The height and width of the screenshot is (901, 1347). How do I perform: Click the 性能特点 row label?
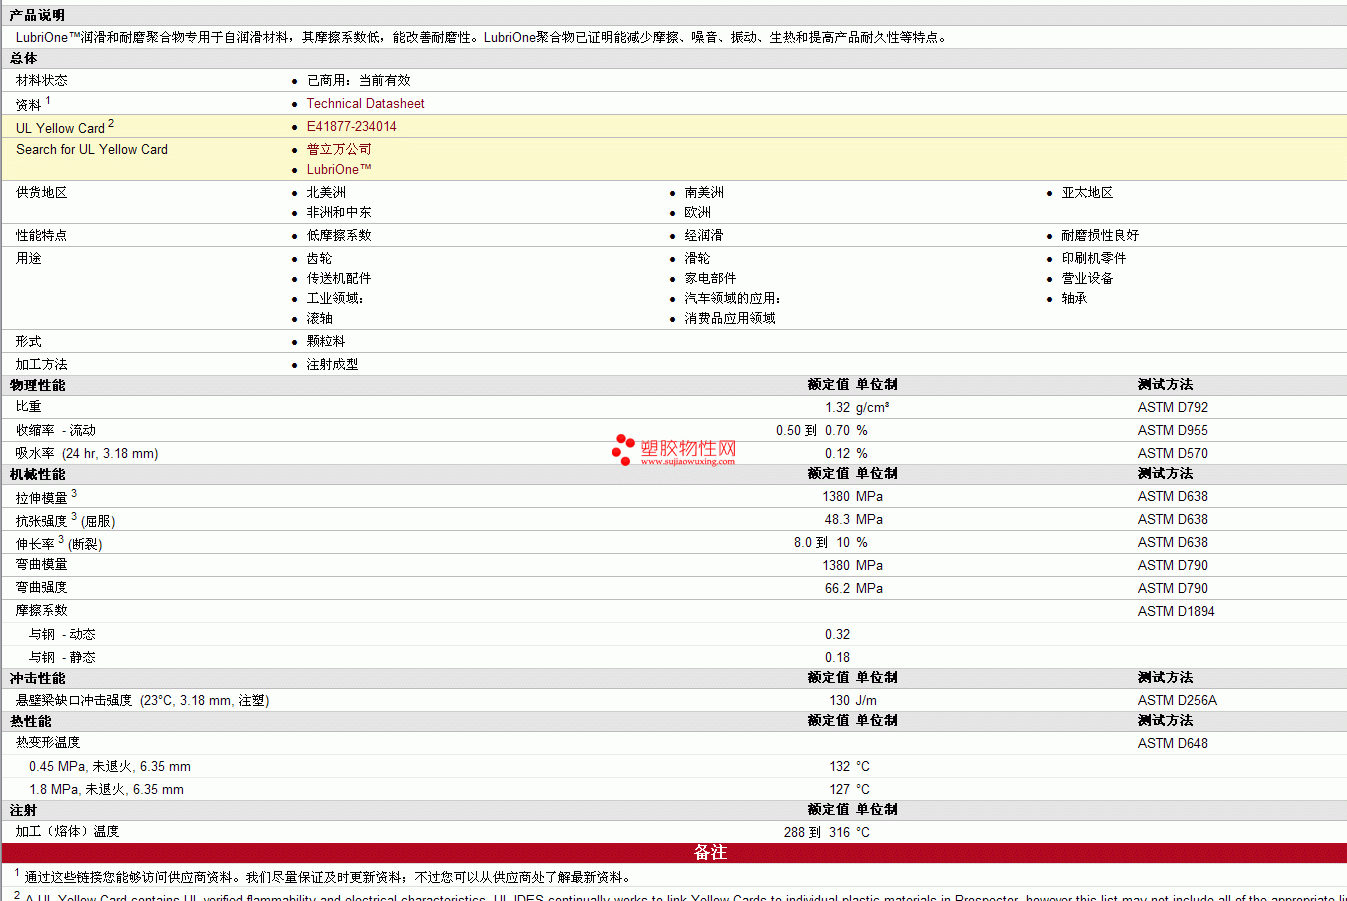(x=42, y=235)
